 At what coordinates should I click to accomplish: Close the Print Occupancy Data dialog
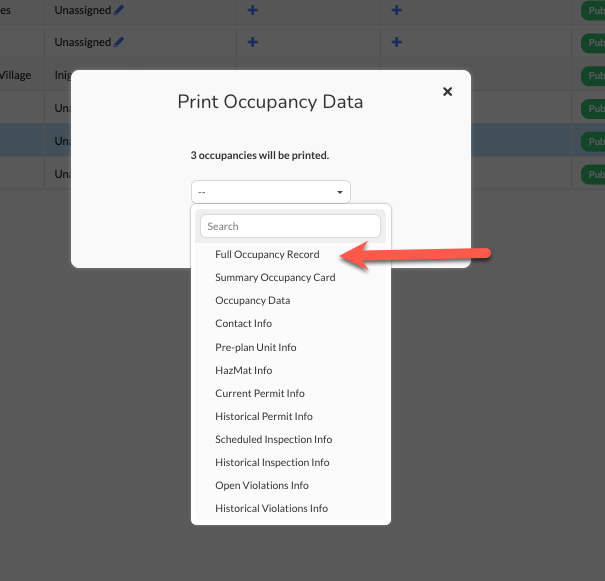pos(447,91)
